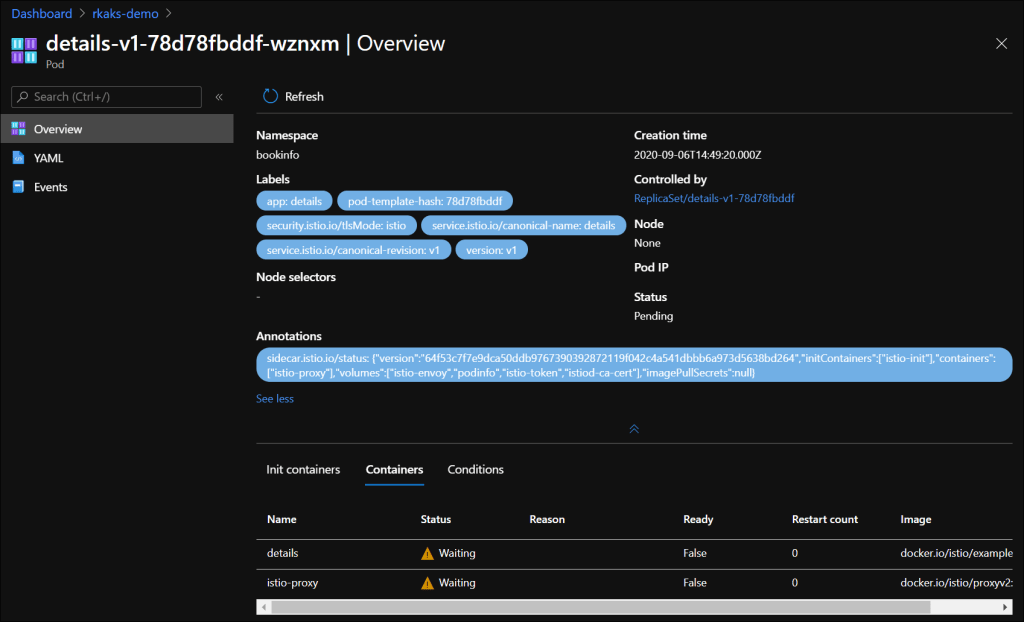Viewport: 1024px width, 622px height.
Task: Open the ReplicaSet/details-v1-78d78fbddf link
Action: [x=714, y=198]
